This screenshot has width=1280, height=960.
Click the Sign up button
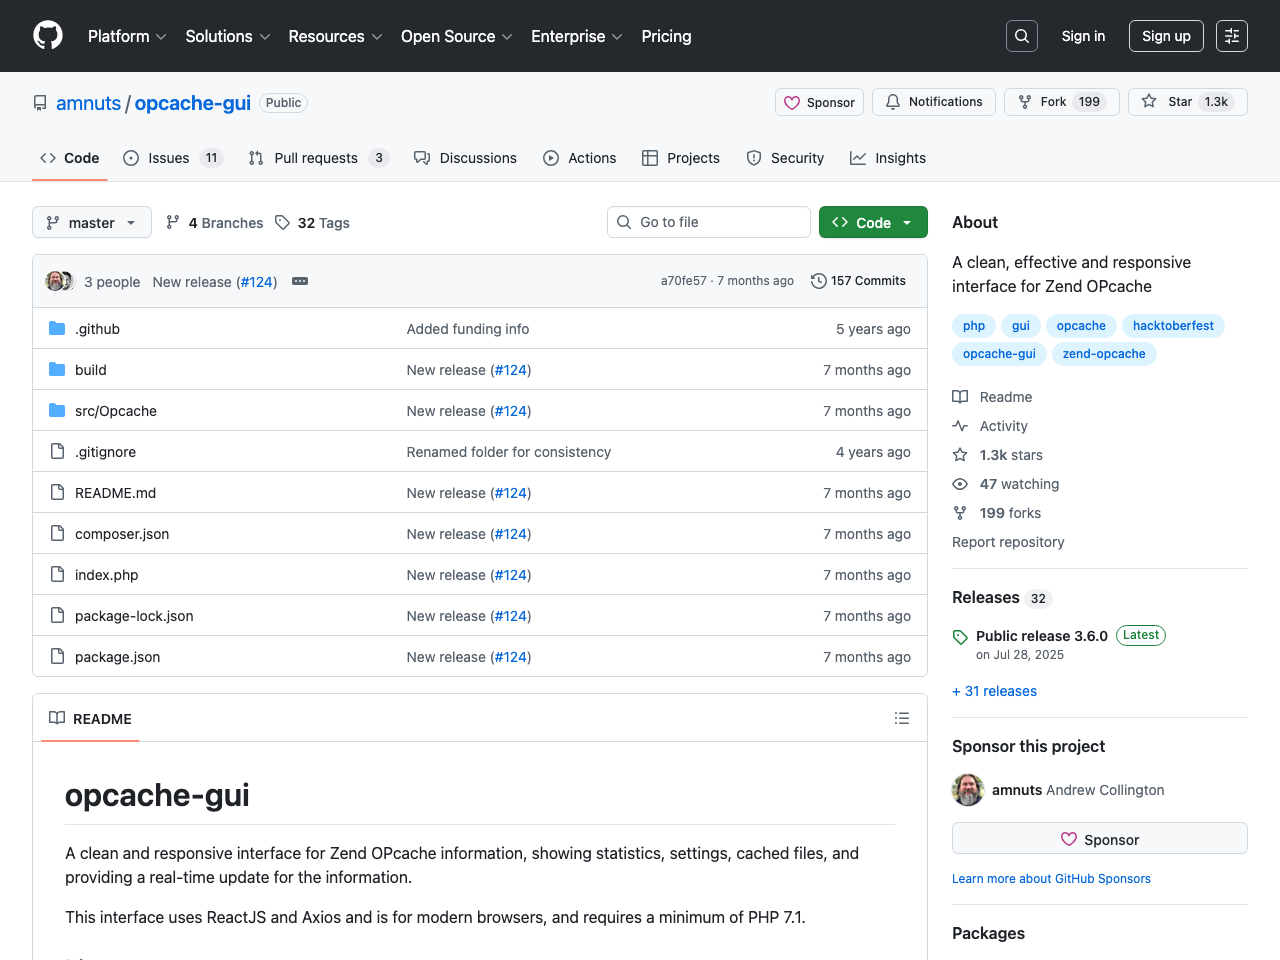[1166, 35]
